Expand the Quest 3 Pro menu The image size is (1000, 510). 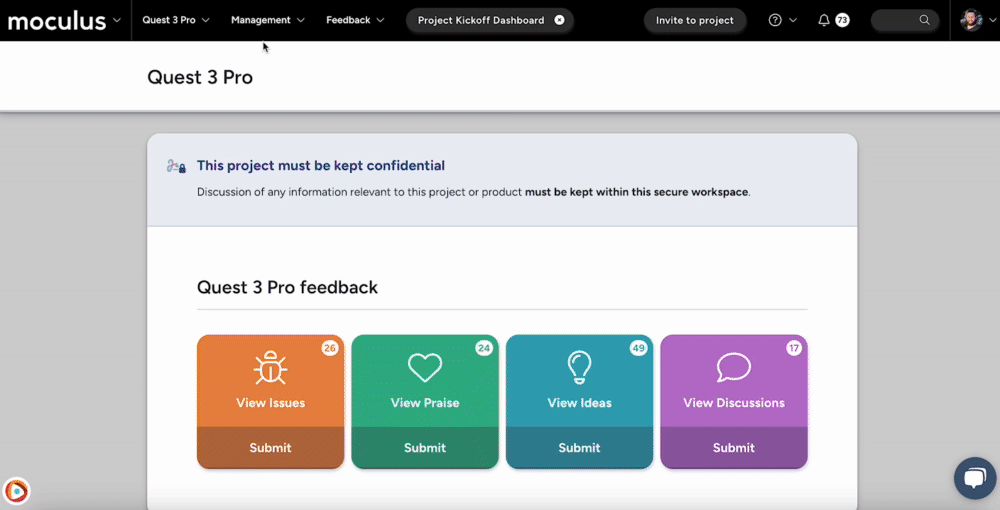click(x=176, y=20)
